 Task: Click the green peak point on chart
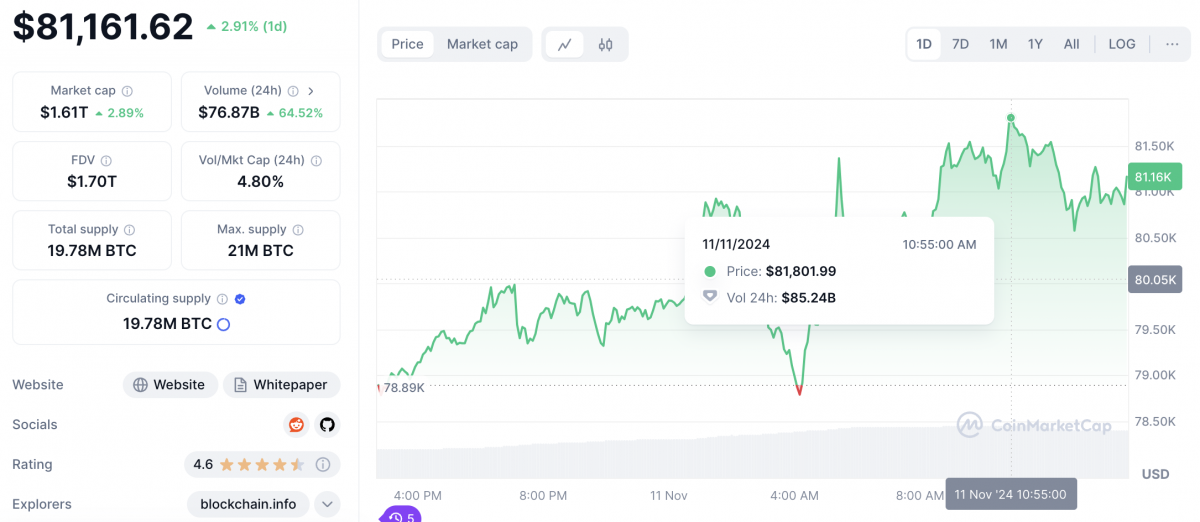[x=1011, y=118]
